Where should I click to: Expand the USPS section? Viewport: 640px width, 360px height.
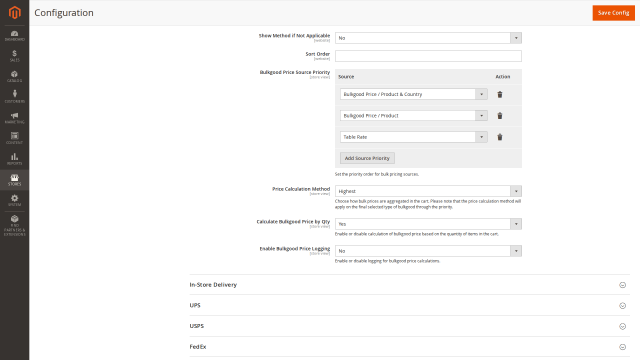pos(409,326)
